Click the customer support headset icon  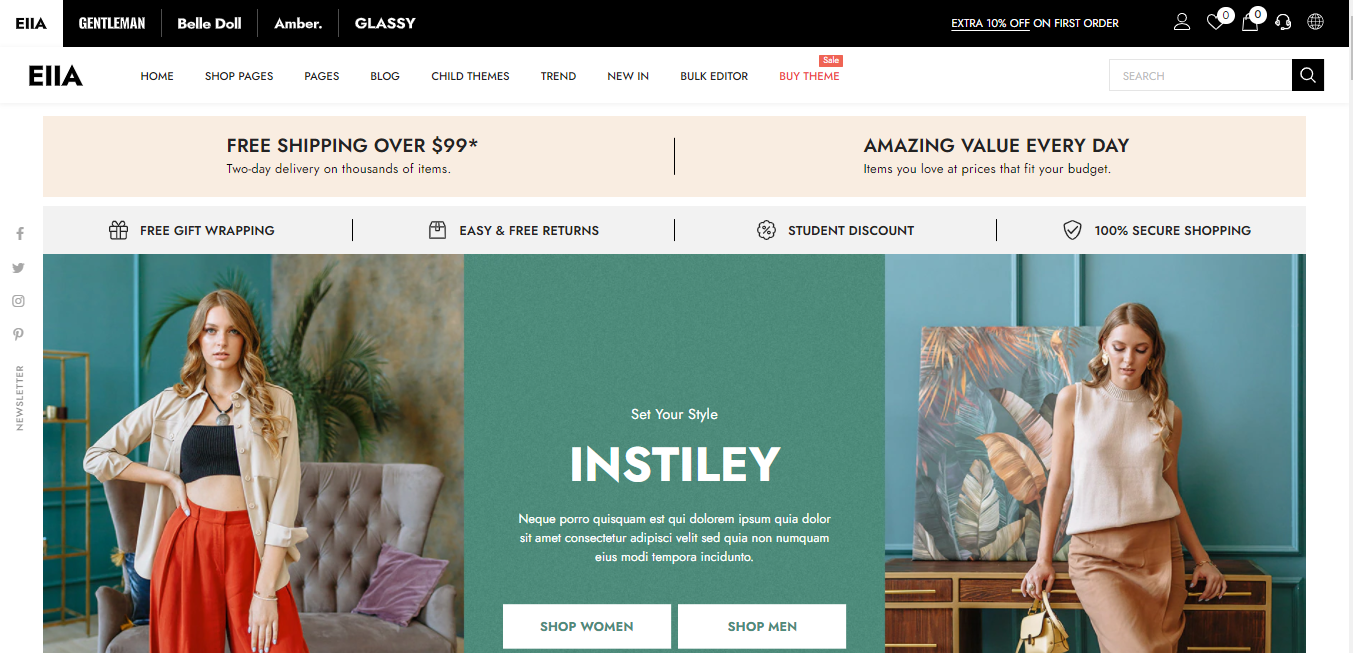click(1283, 22)
